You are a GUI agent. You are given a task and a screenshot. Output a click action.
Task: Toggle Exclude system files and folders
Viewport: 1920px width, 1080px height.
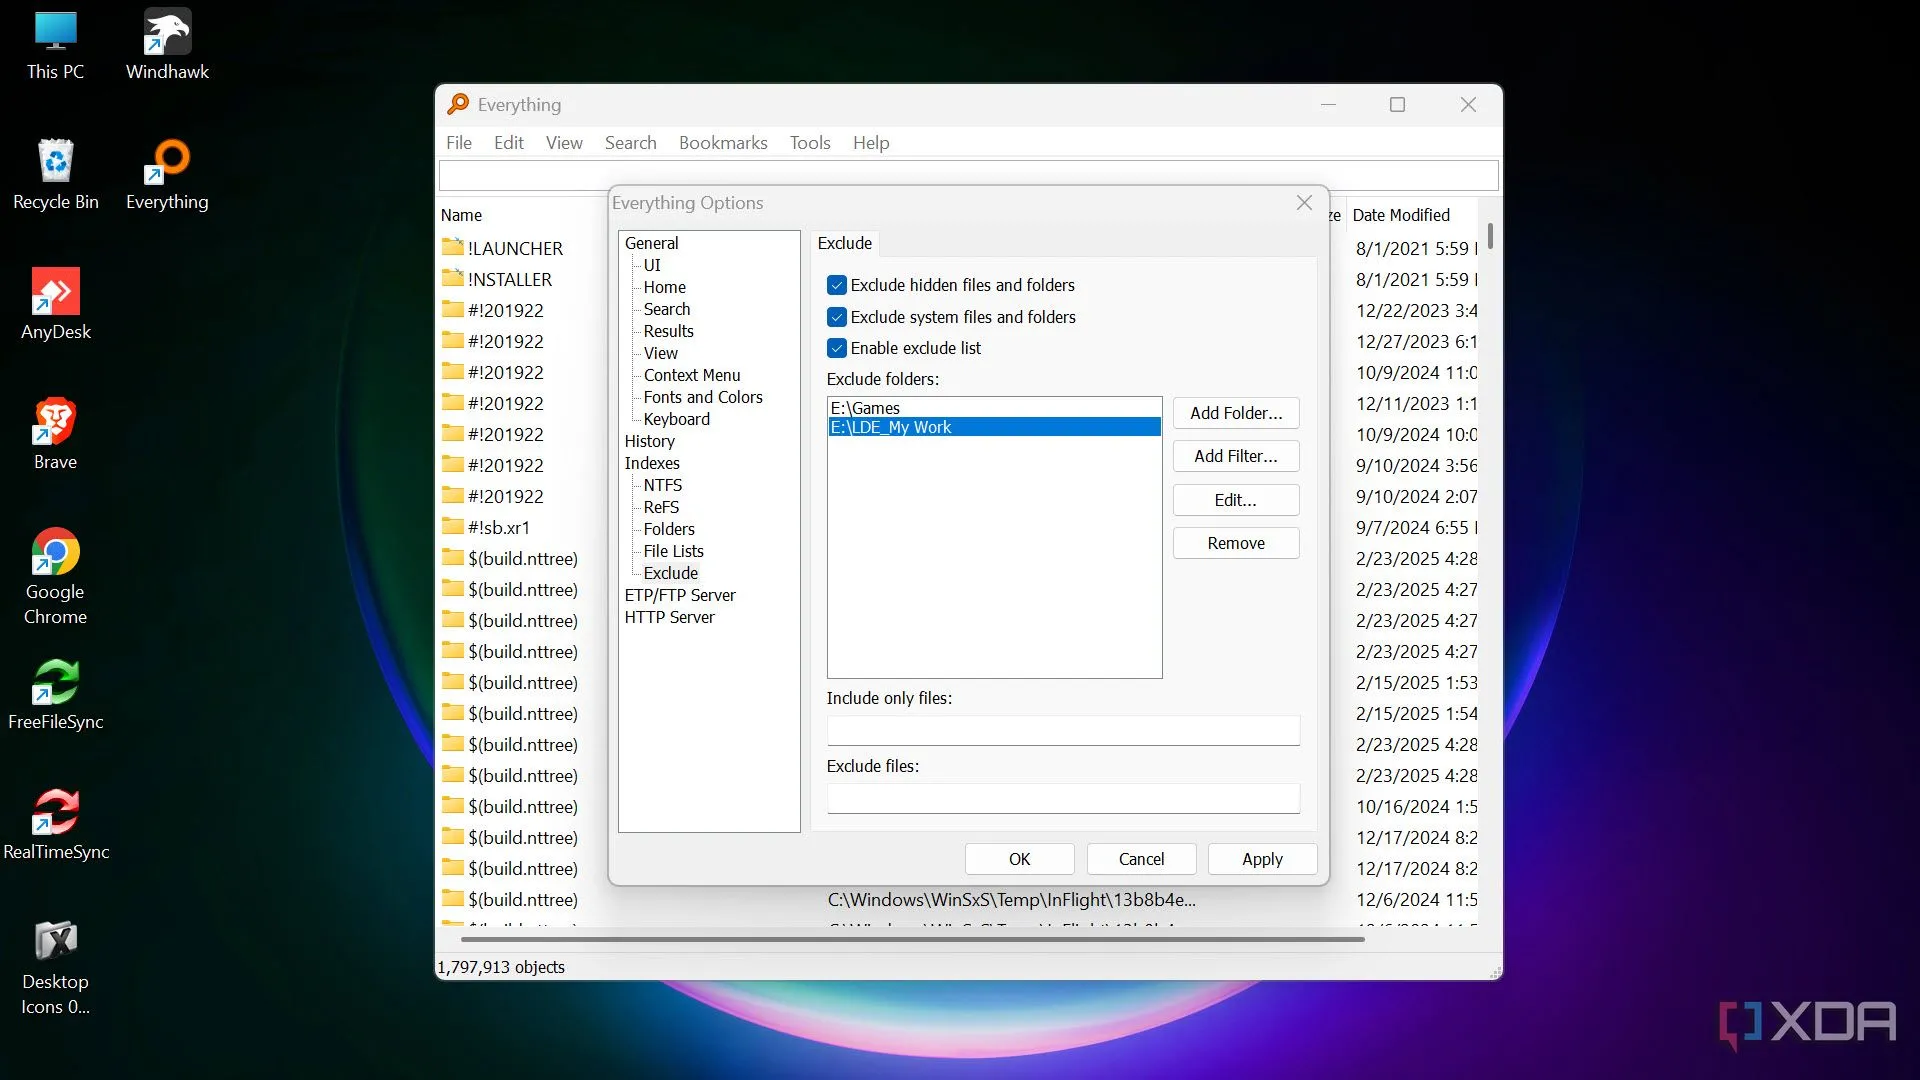tap(837, 317)
